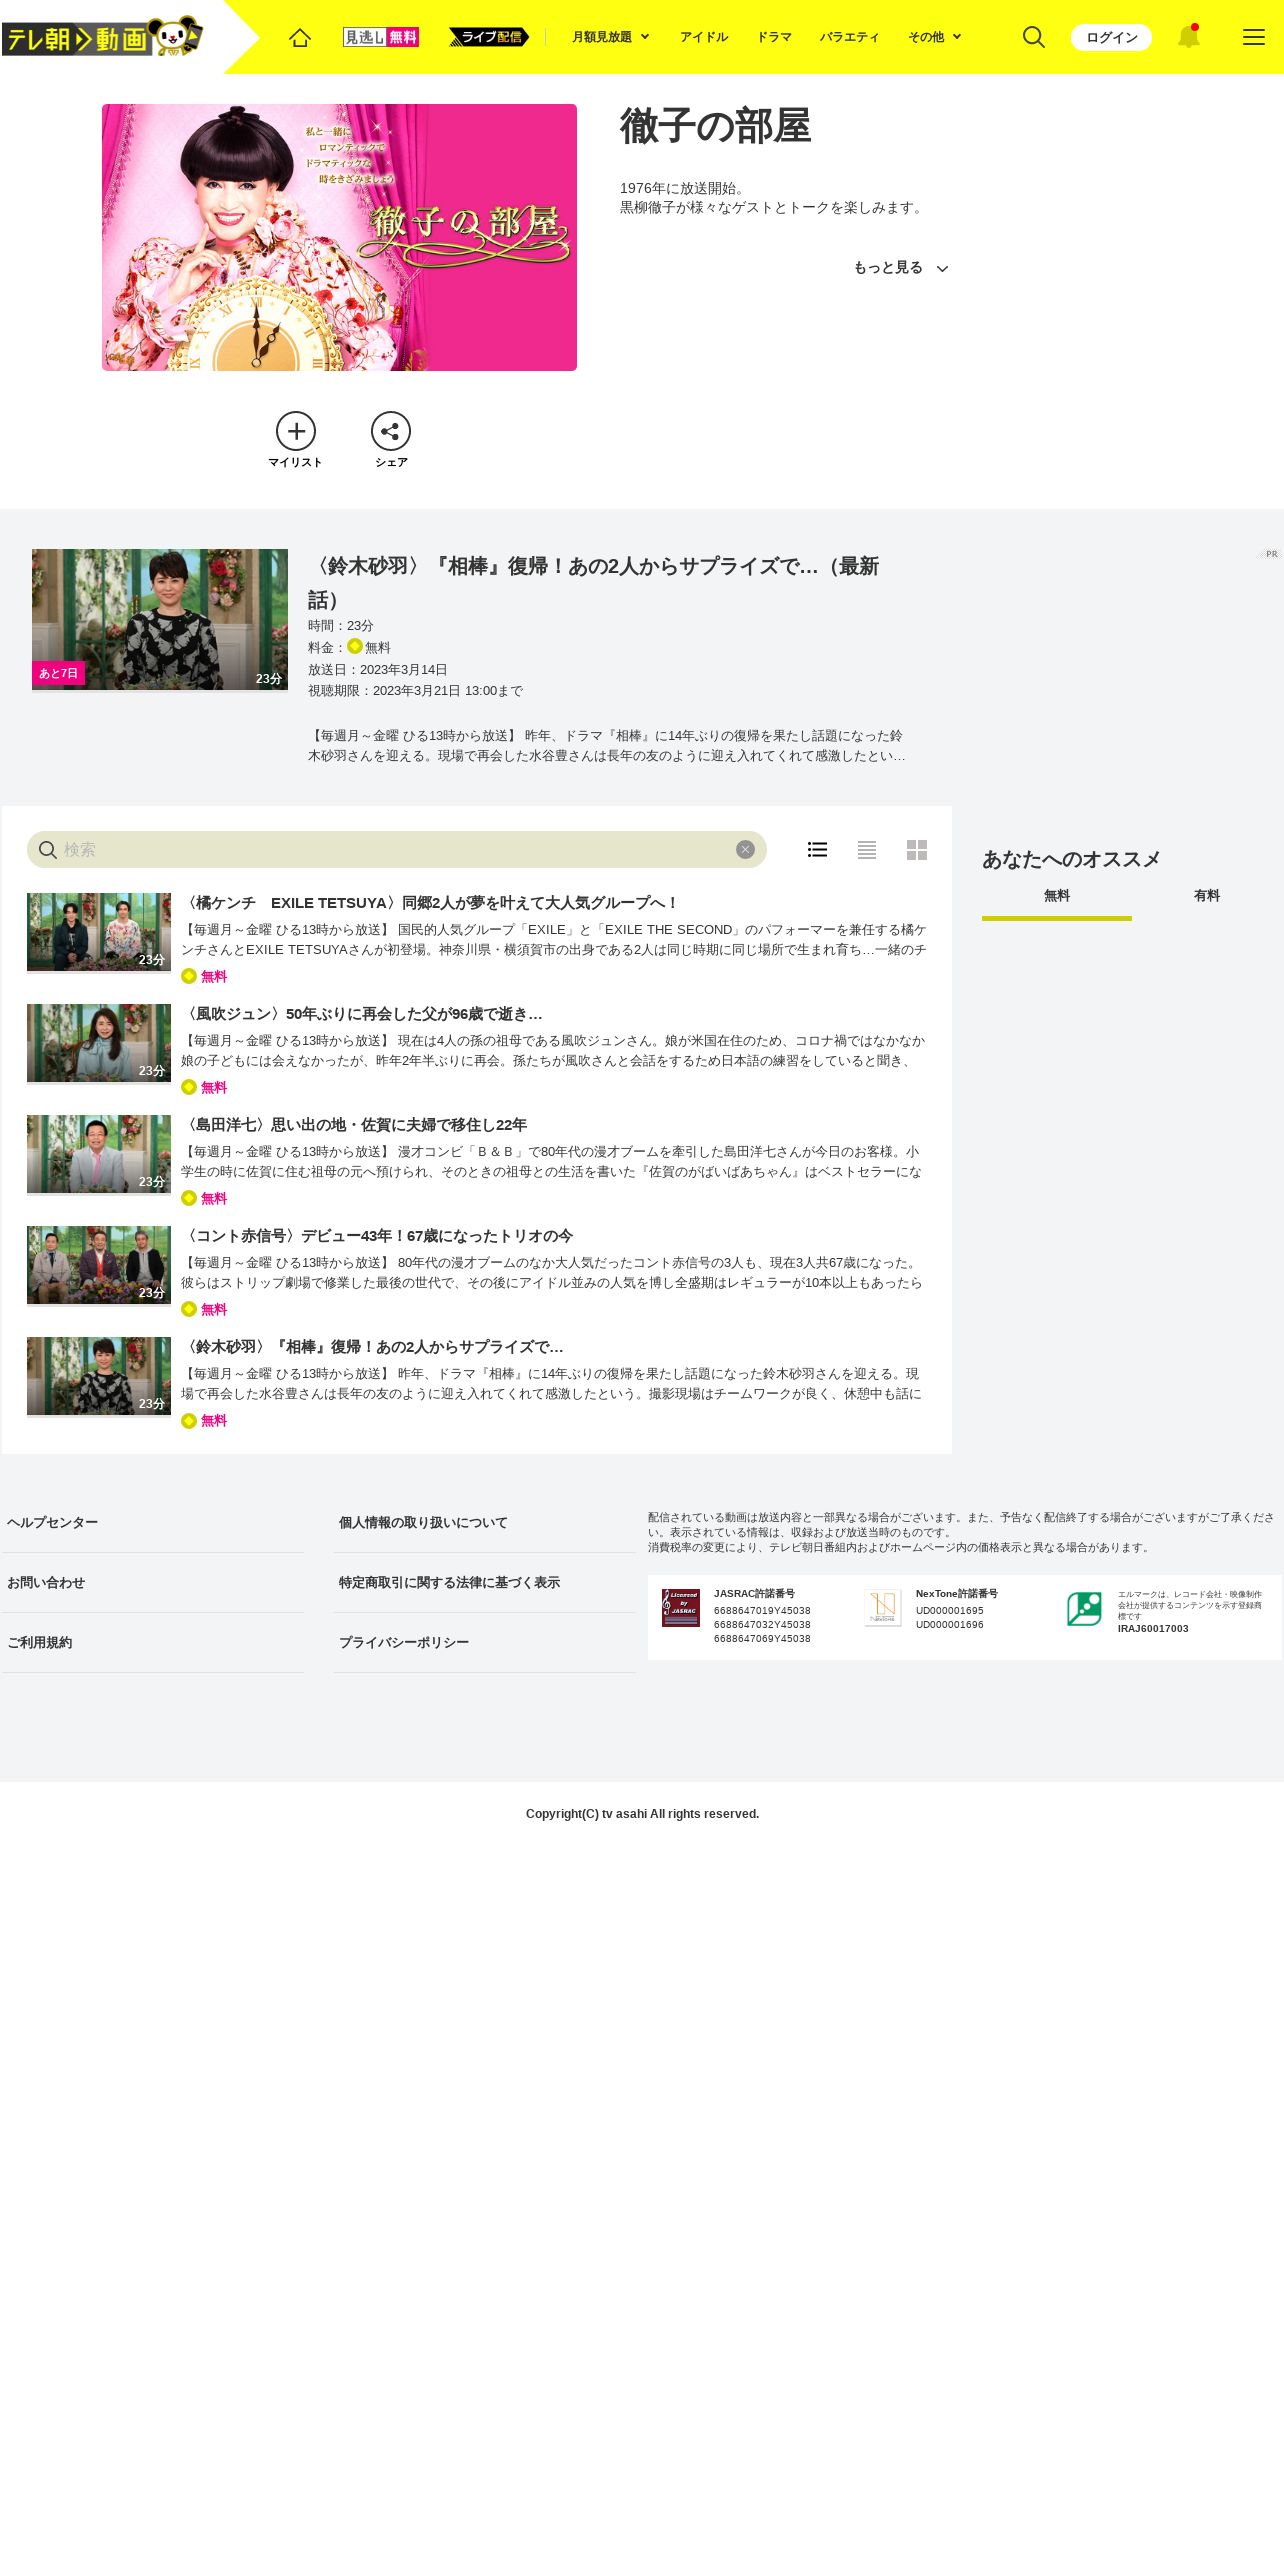Add show to マイリスト
This screenshot has width=1284, height=2568.
pos(296,440)
